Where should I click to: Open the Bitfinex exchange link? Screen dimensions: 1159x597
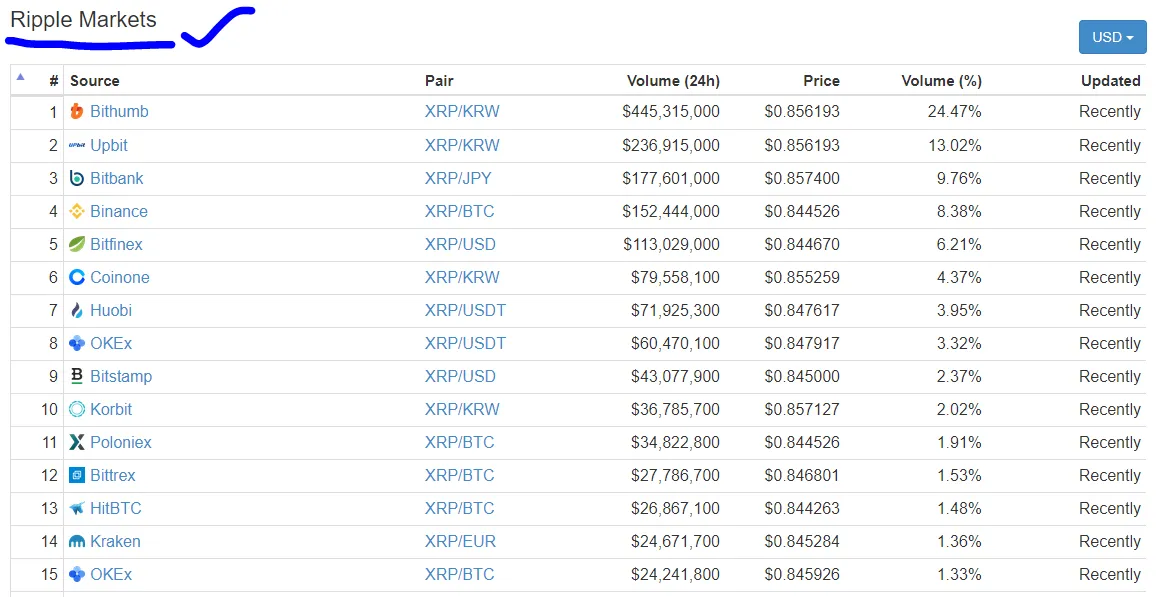[116, 245]
